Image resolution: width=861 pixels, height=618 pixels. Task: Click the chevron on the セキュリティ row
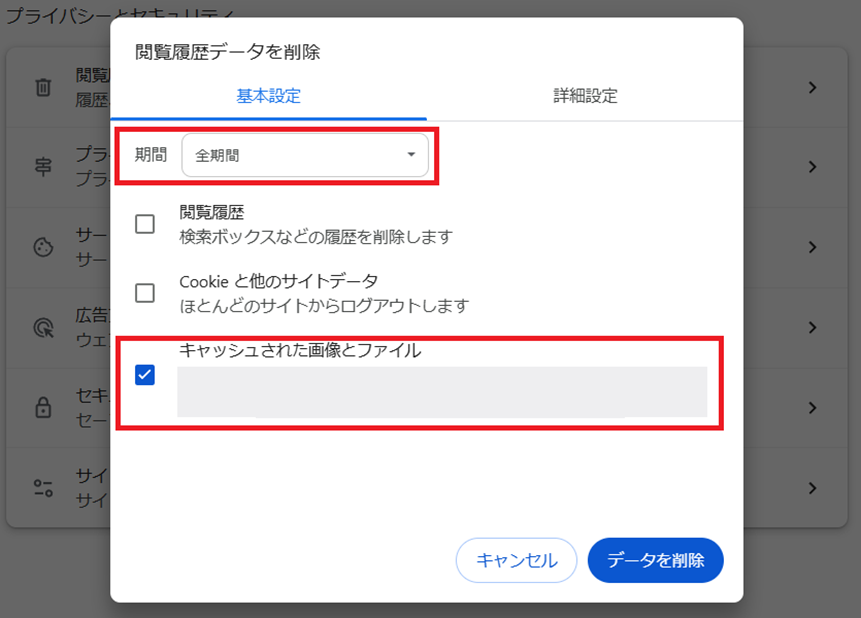(x=811, y=408)
